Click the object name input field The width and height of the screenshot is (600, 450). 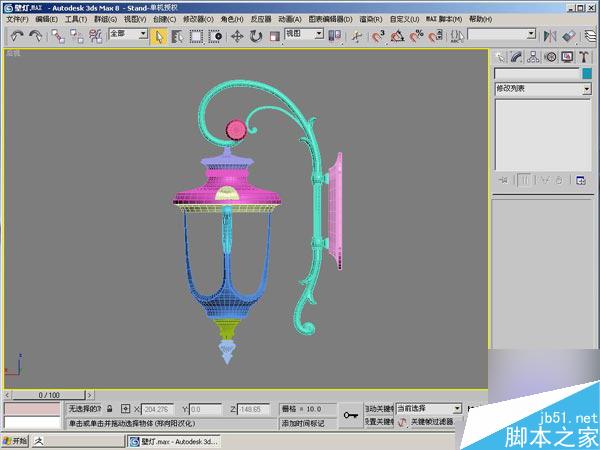pos(537,73)
